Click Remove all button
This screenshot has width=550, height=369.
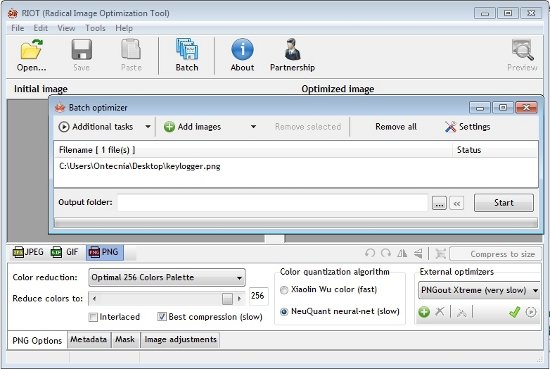[x=396, y=127]
